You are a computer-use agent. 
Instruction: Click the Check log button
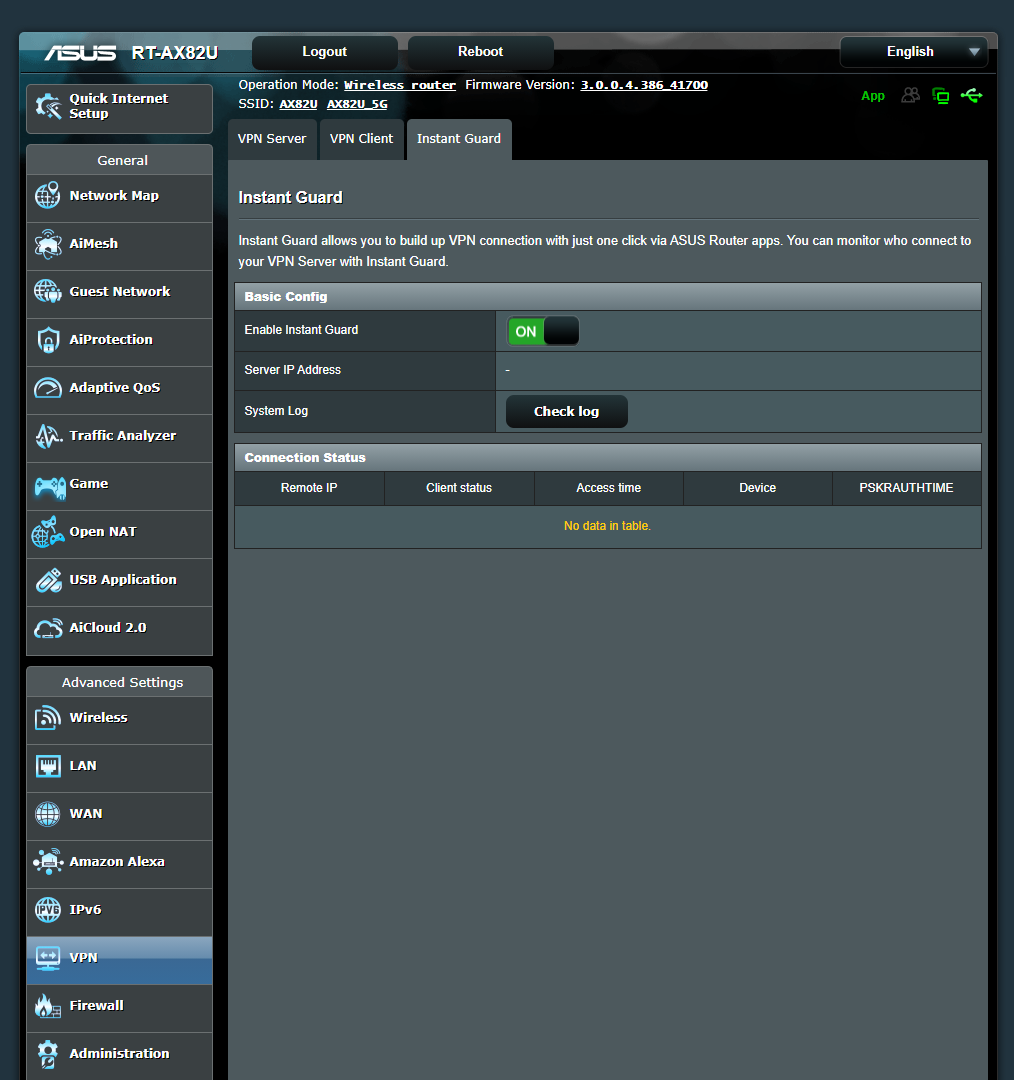[567, 411]
